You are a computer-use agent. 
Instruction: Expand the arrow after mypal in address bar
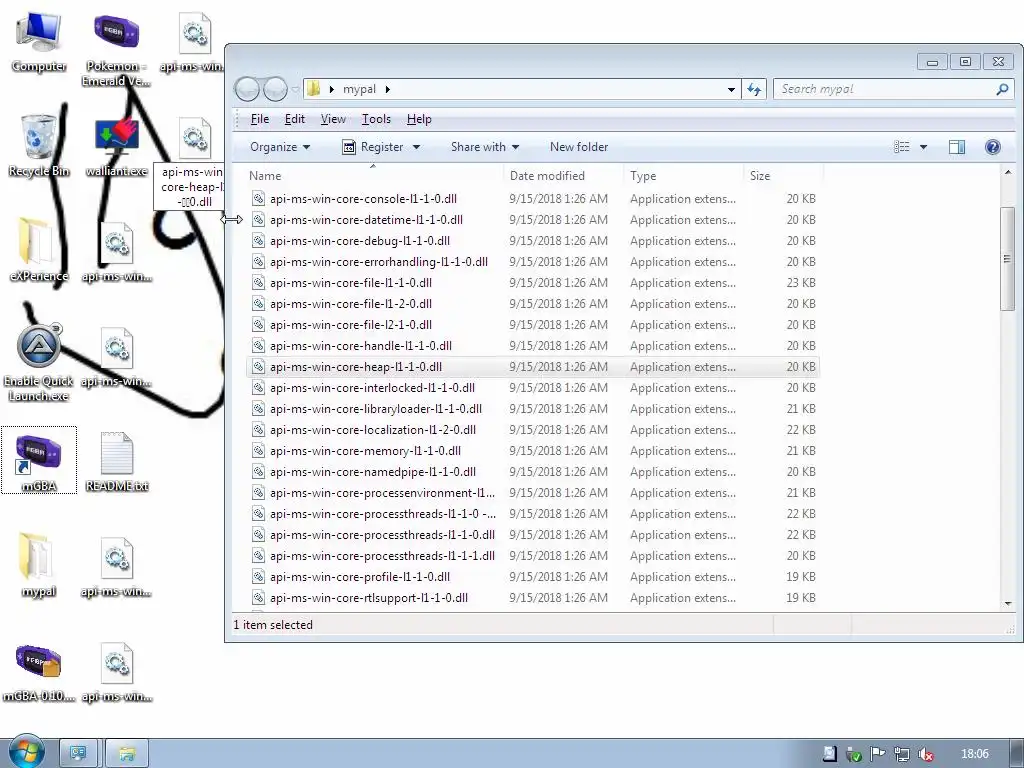(x=388, y=89)
